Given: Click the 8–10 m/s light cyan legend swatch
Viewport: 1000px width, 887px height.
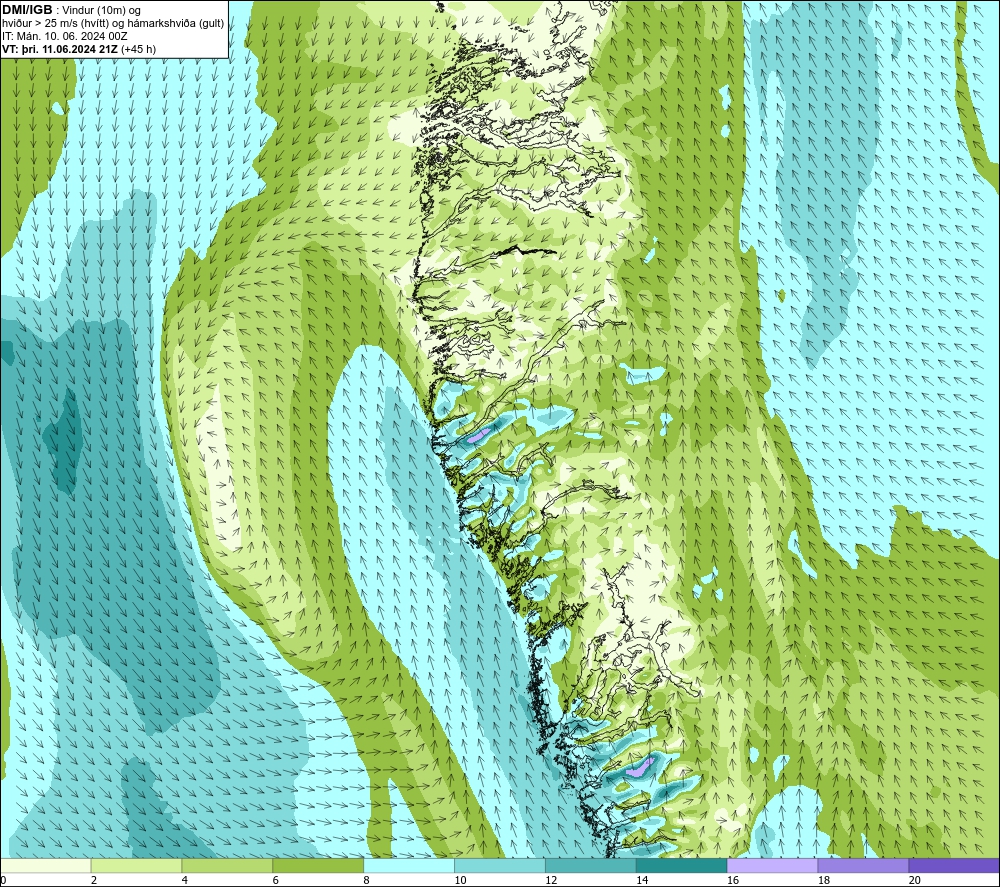Looking at the screenshot, I should click(409, 865).
